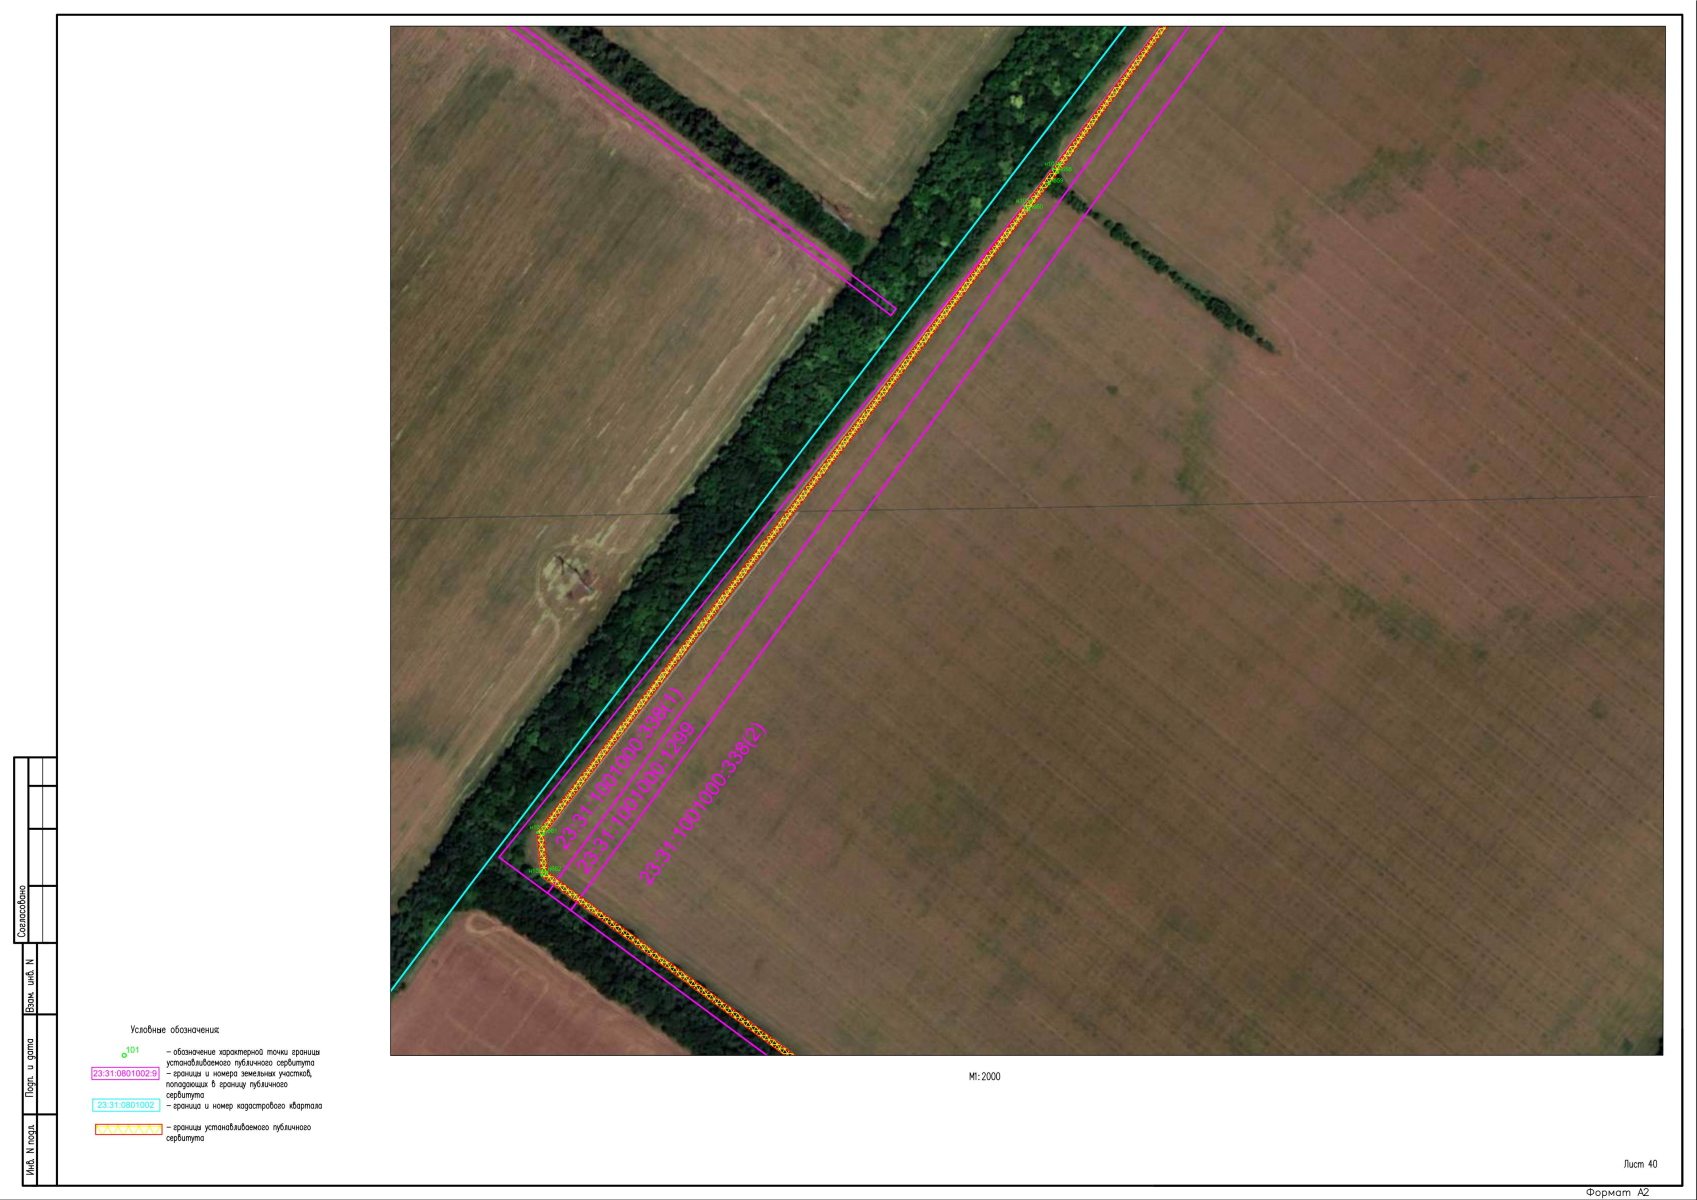Click the parcel label 23:31:1001000:338(2)
1697x1200 pixels.
(x=702, y=804)
